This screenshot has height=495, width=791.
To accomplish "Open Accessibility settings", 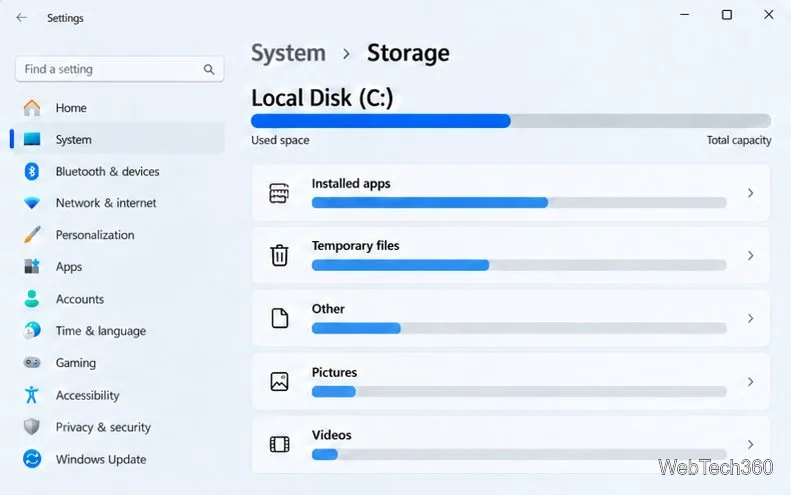I will pos(118,395).
